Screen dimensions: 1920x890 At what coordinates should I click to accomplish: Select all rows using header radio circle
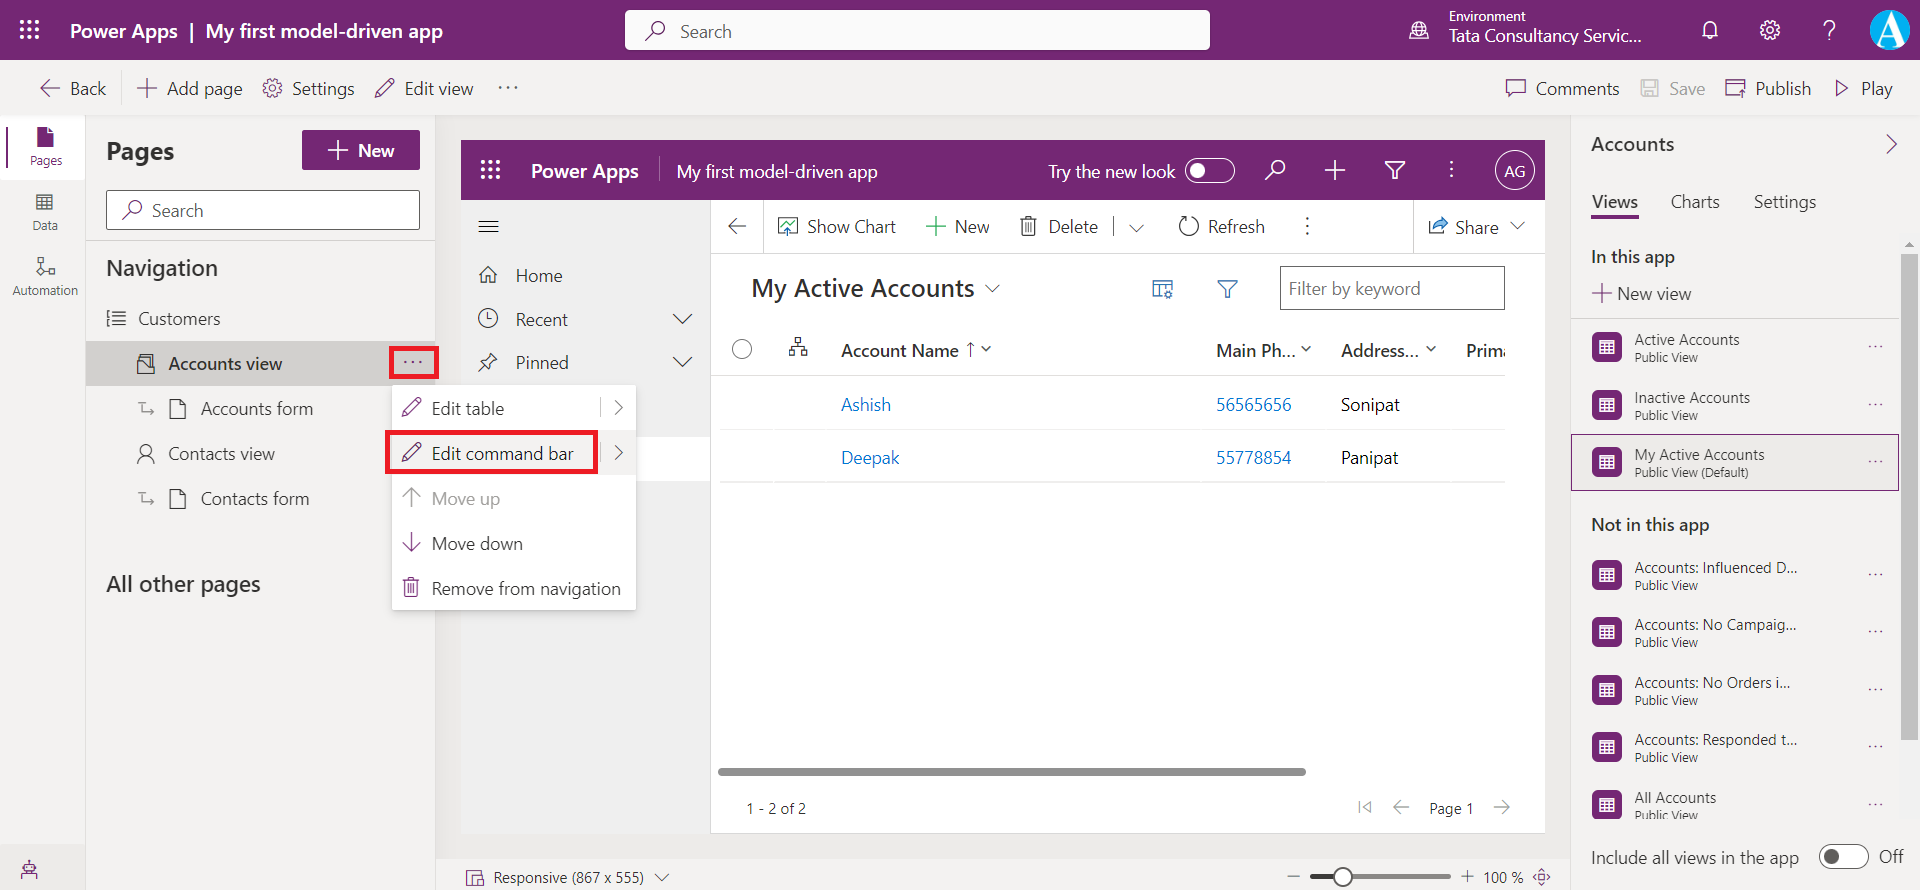pos(742,349)
